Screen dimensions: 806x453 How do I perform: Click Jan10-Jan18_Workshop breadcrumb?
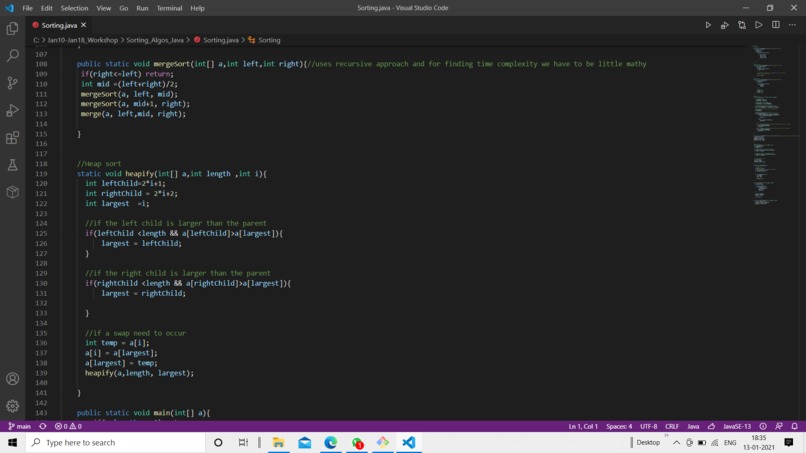pyautogui.click(x=82, y=40)
